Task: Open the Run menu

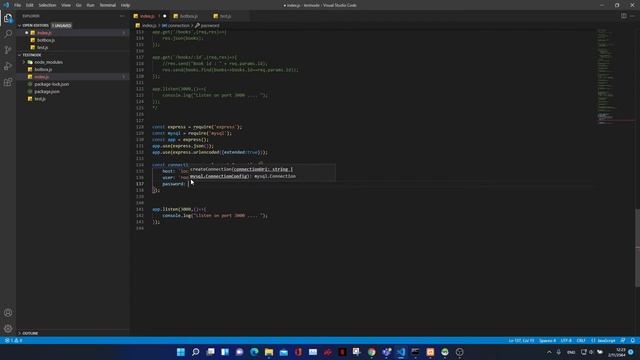Action: (91, 5)
